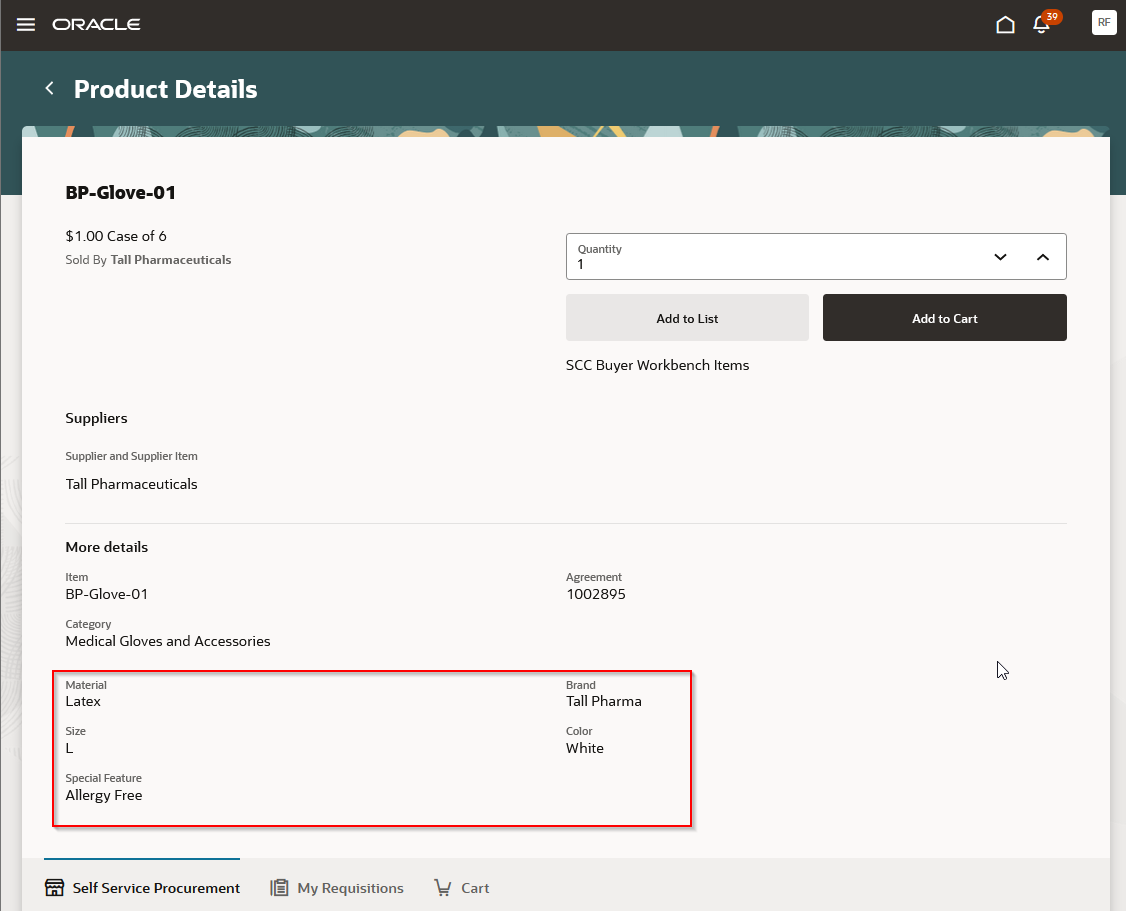This screenshot has width=1126, height=911.
Task: Click the Self Service Procurement store icon
Action: point(55,888)
